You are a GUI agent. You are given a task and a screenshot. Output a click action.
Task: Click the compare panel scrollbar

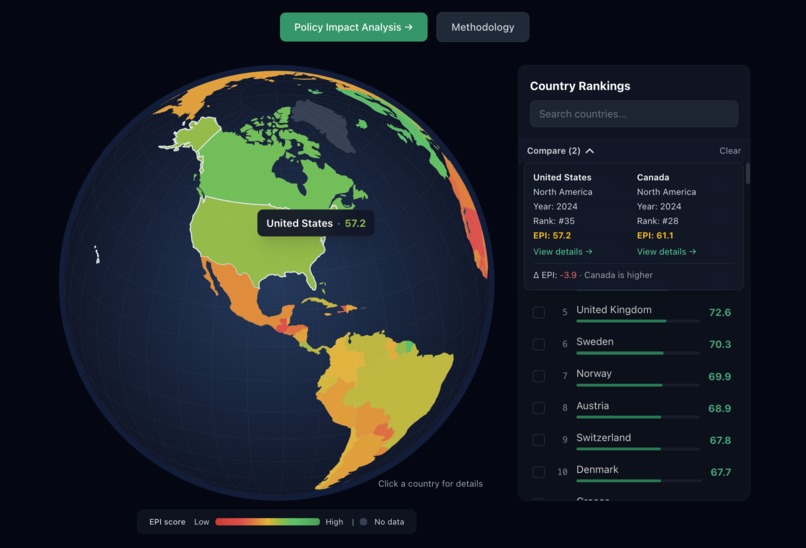point(747,173)
